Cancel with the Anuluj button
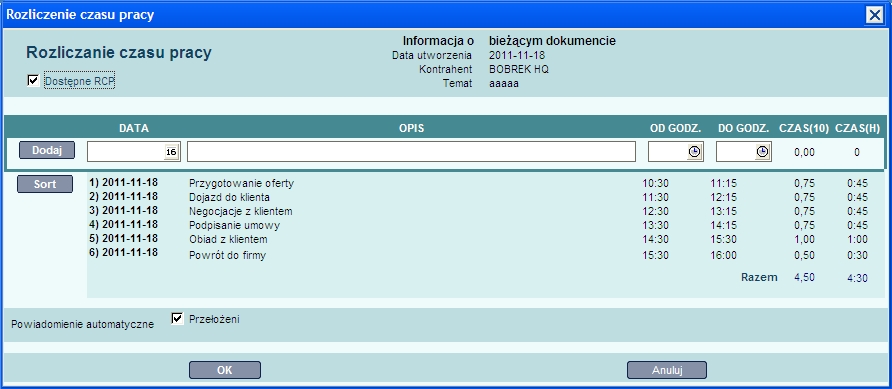 [667, 370]
